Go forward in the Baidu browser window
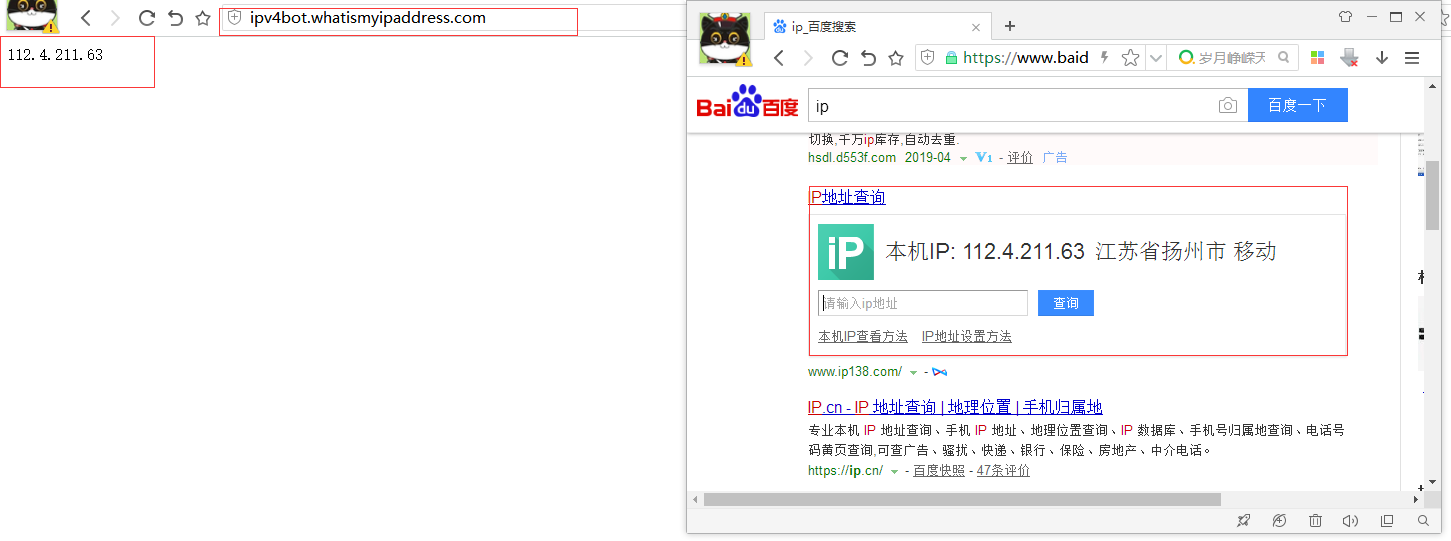 (x=808, y=58)
